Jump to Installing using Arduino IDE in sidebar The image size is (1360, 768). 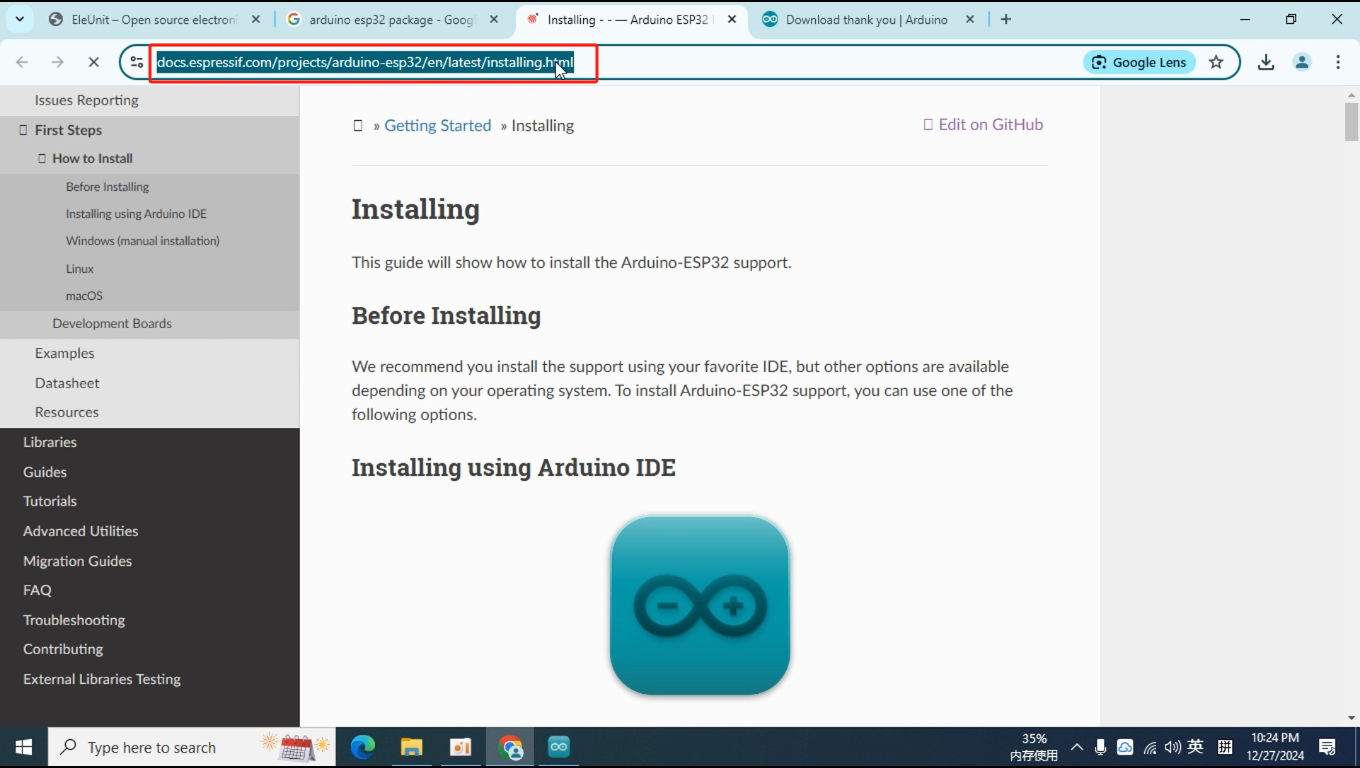coord(136,214)
